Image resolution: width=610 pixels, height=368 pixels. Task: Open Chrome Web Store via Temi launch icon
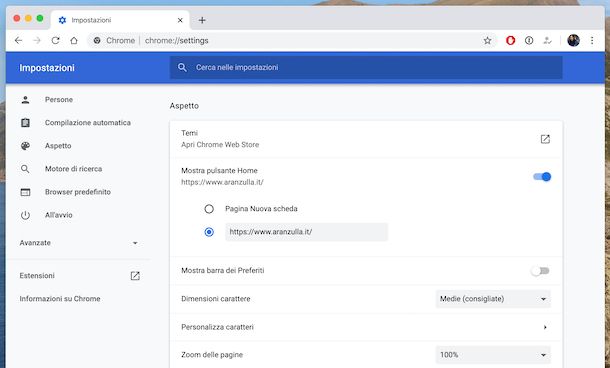click(x=545, y=139)
